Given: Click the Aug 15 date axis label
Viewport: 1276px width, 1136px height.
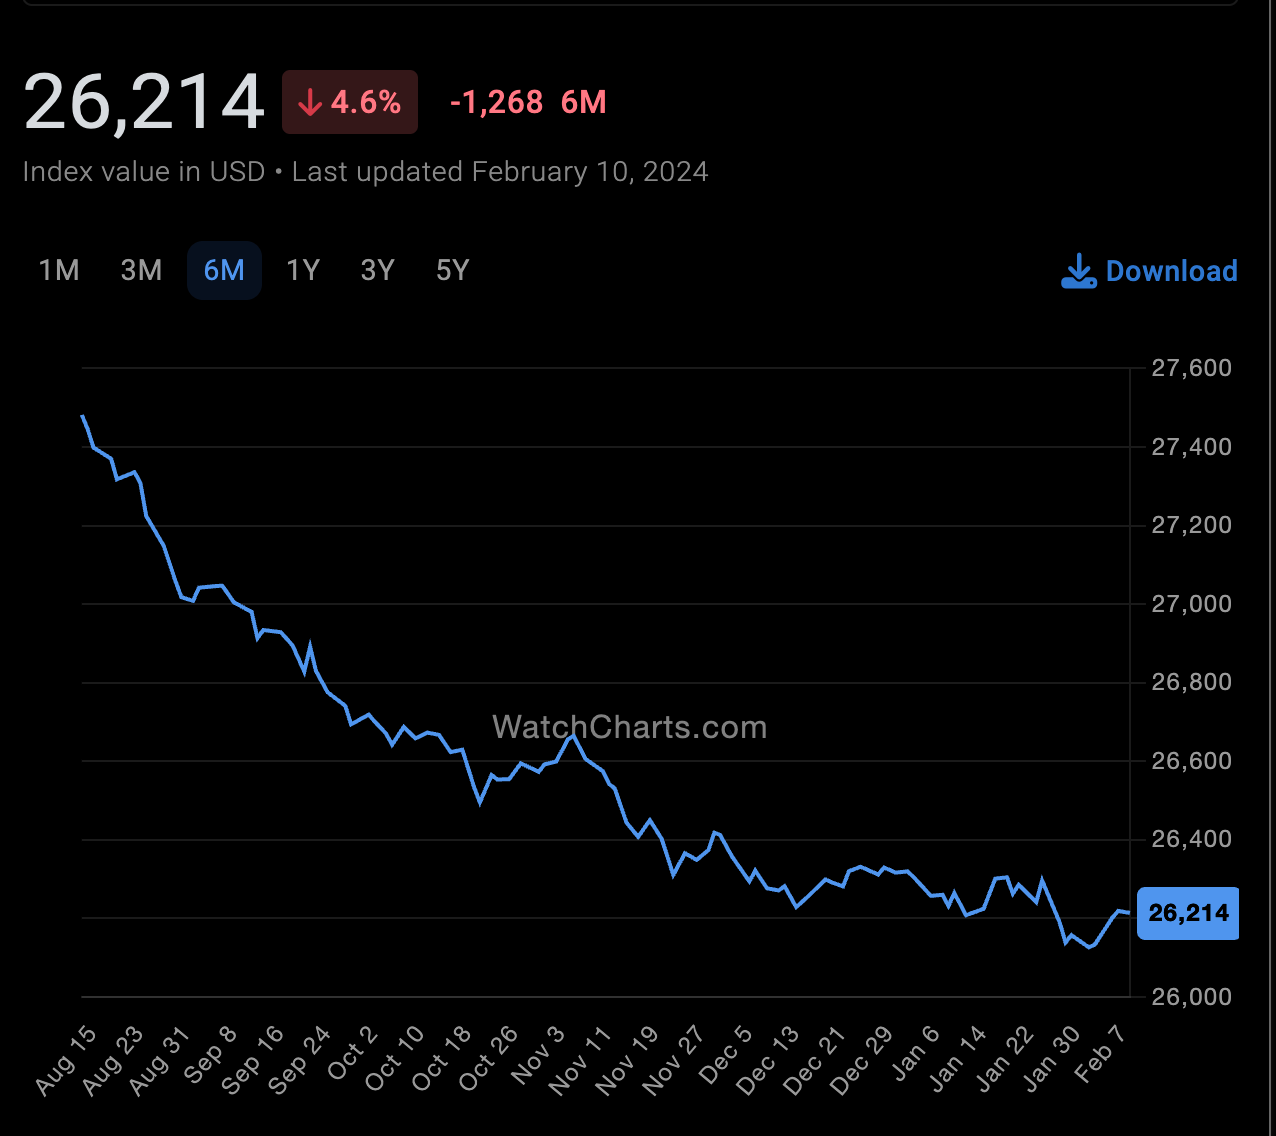Looking at the screenshot, I should click(67, 1060).
